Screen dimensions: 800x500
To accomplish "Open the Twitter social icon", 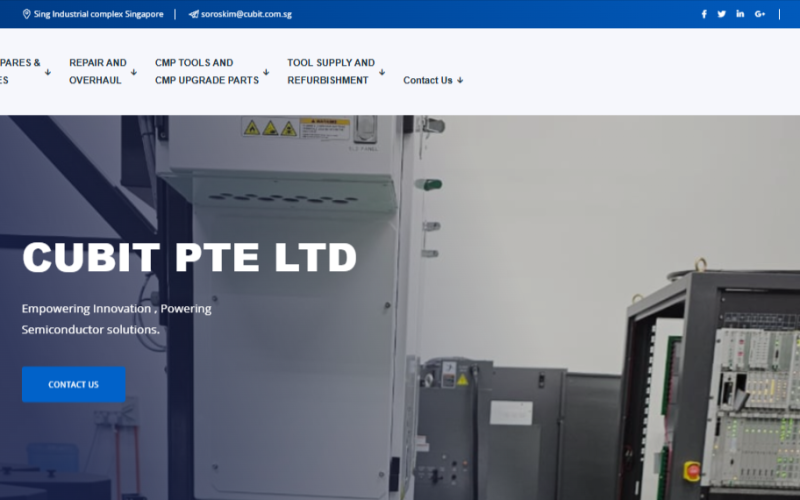I will [722, 14].
